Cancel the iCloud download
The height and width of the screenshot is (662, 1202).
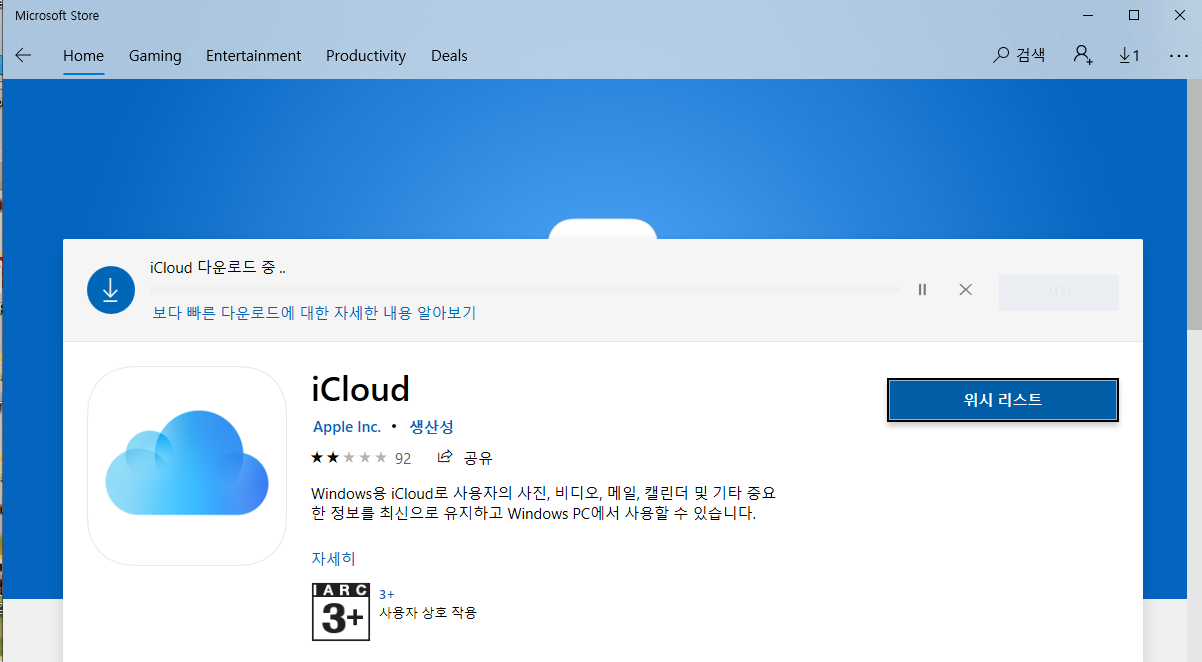pyautogui.click(x=965, y=290)
